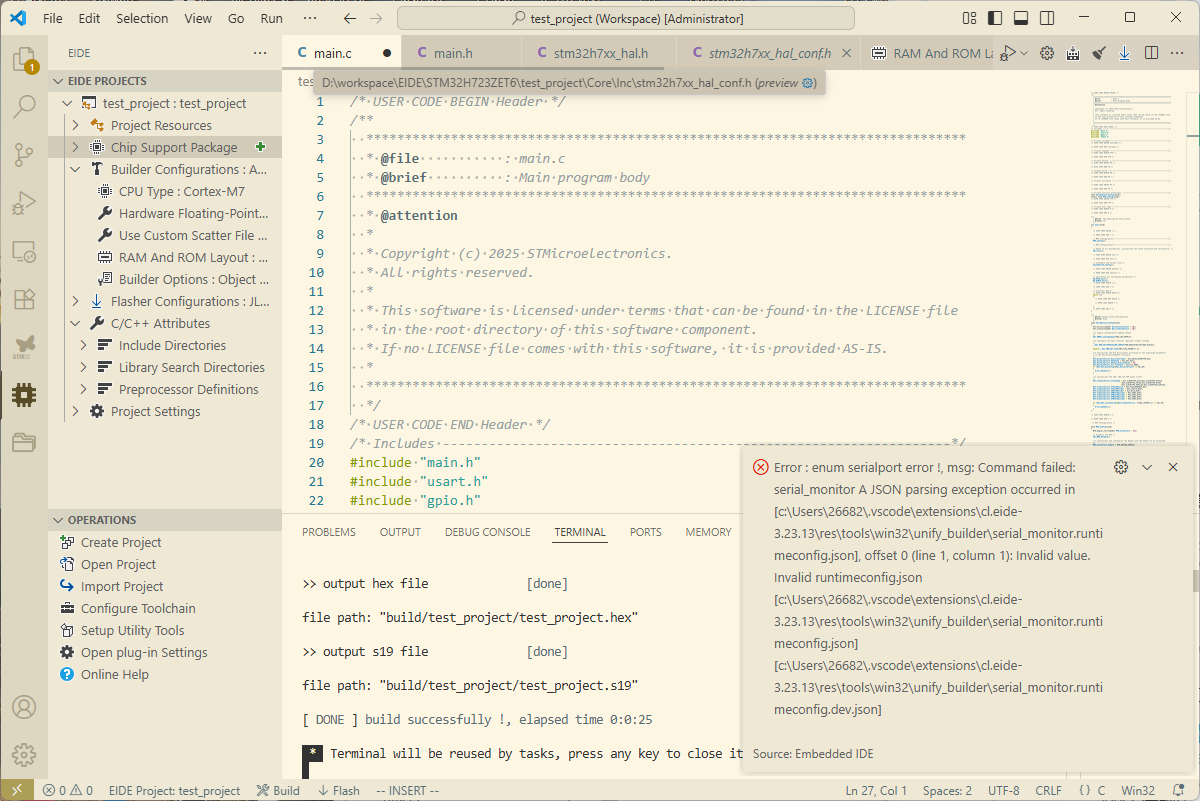
Task: Click CRLF line ending in status bar
Action: 1049,790
